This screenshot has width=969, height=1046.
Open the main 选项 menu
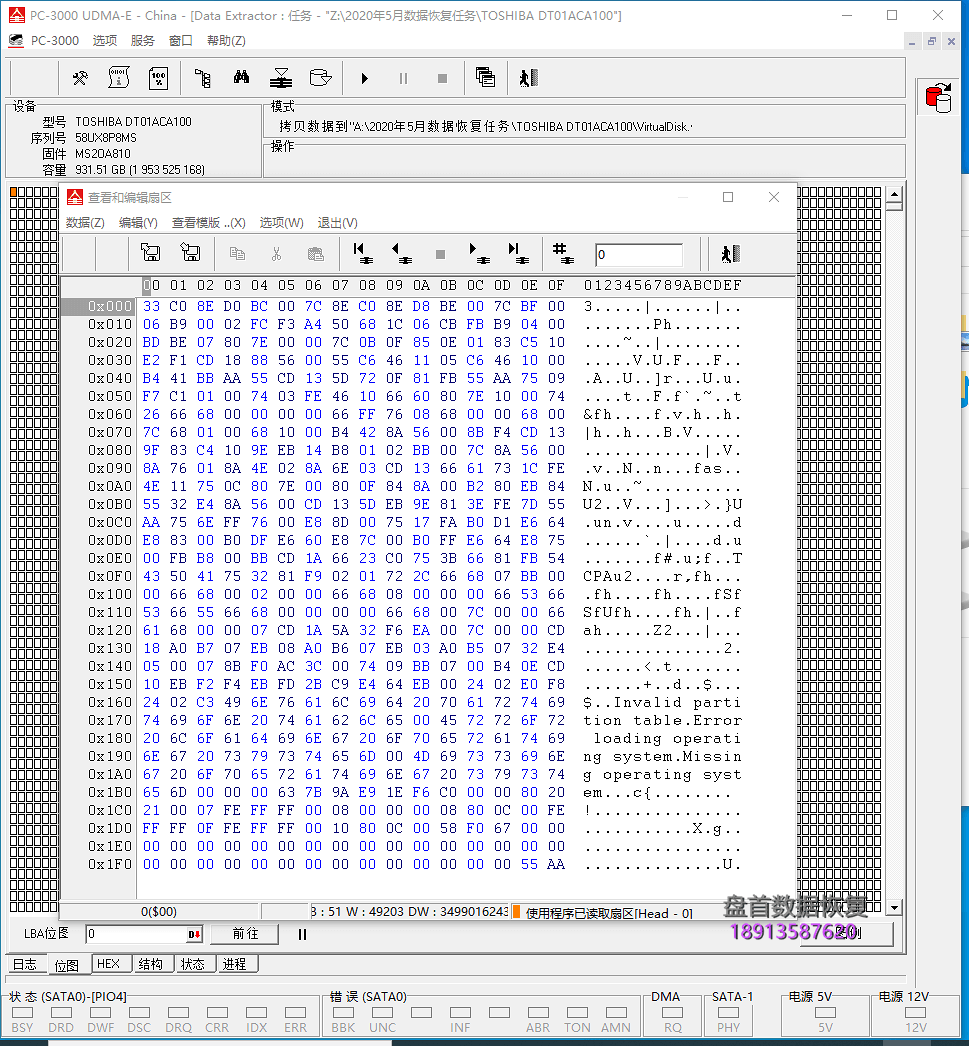[105, 41]
